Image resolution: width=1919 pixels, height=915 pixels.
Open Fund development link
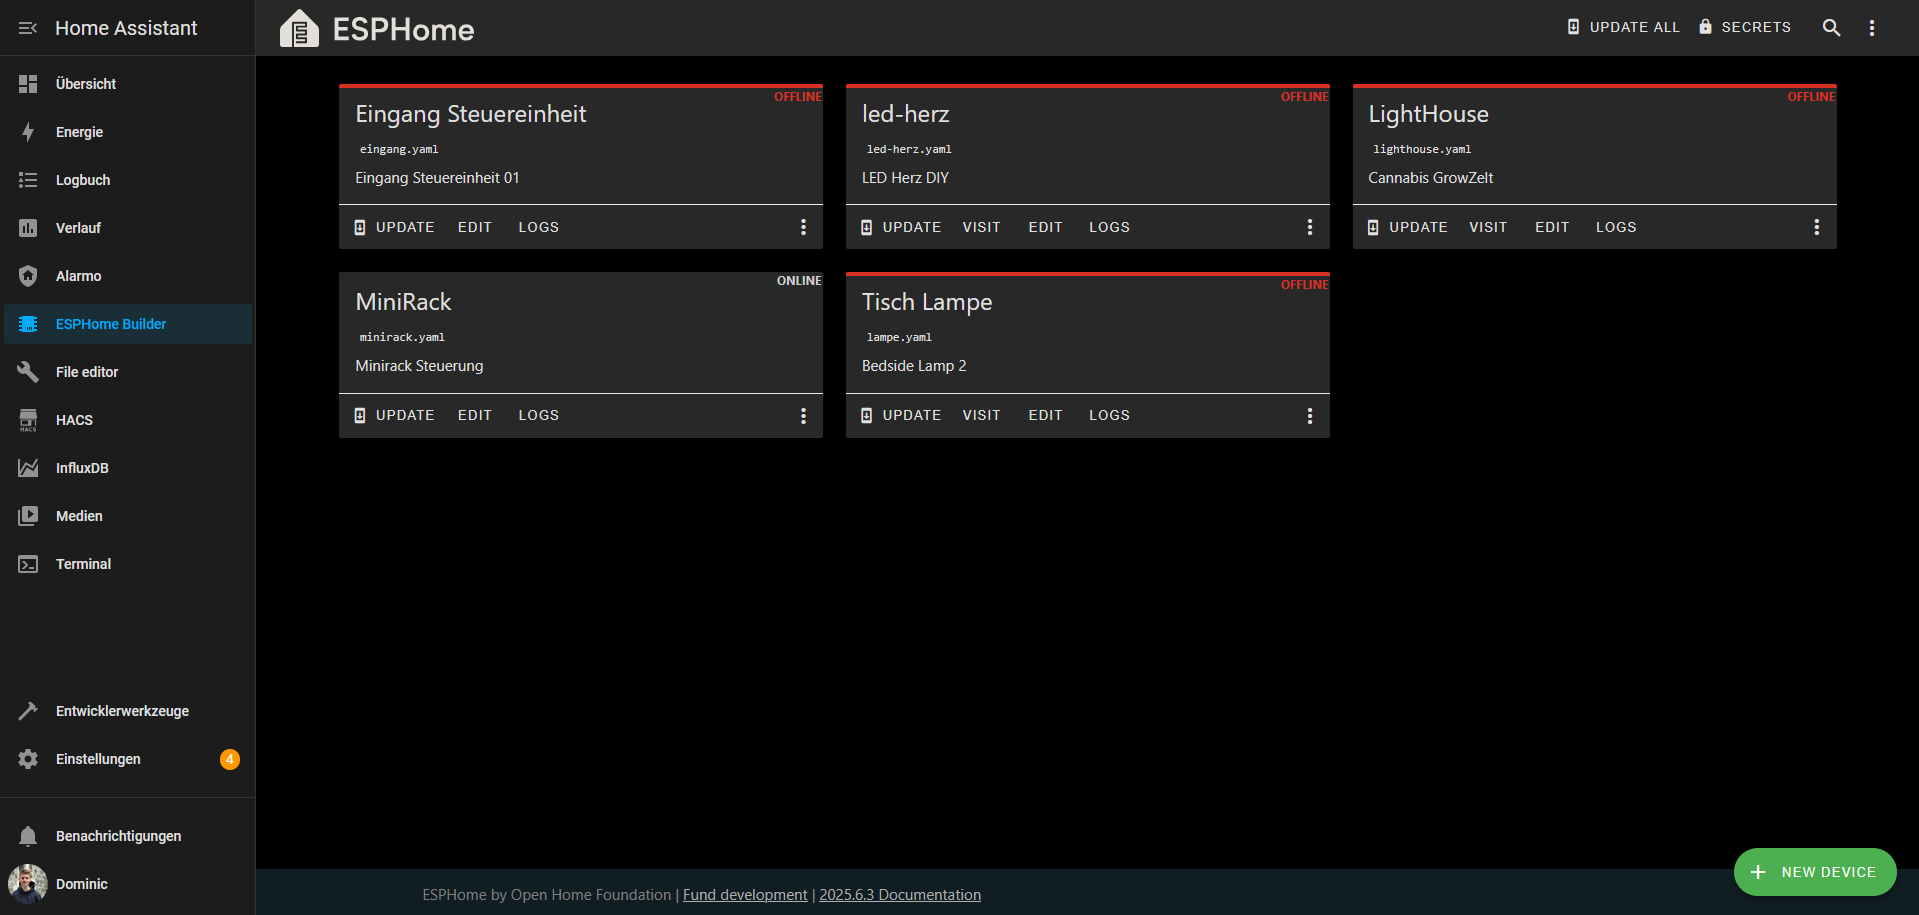745,895
